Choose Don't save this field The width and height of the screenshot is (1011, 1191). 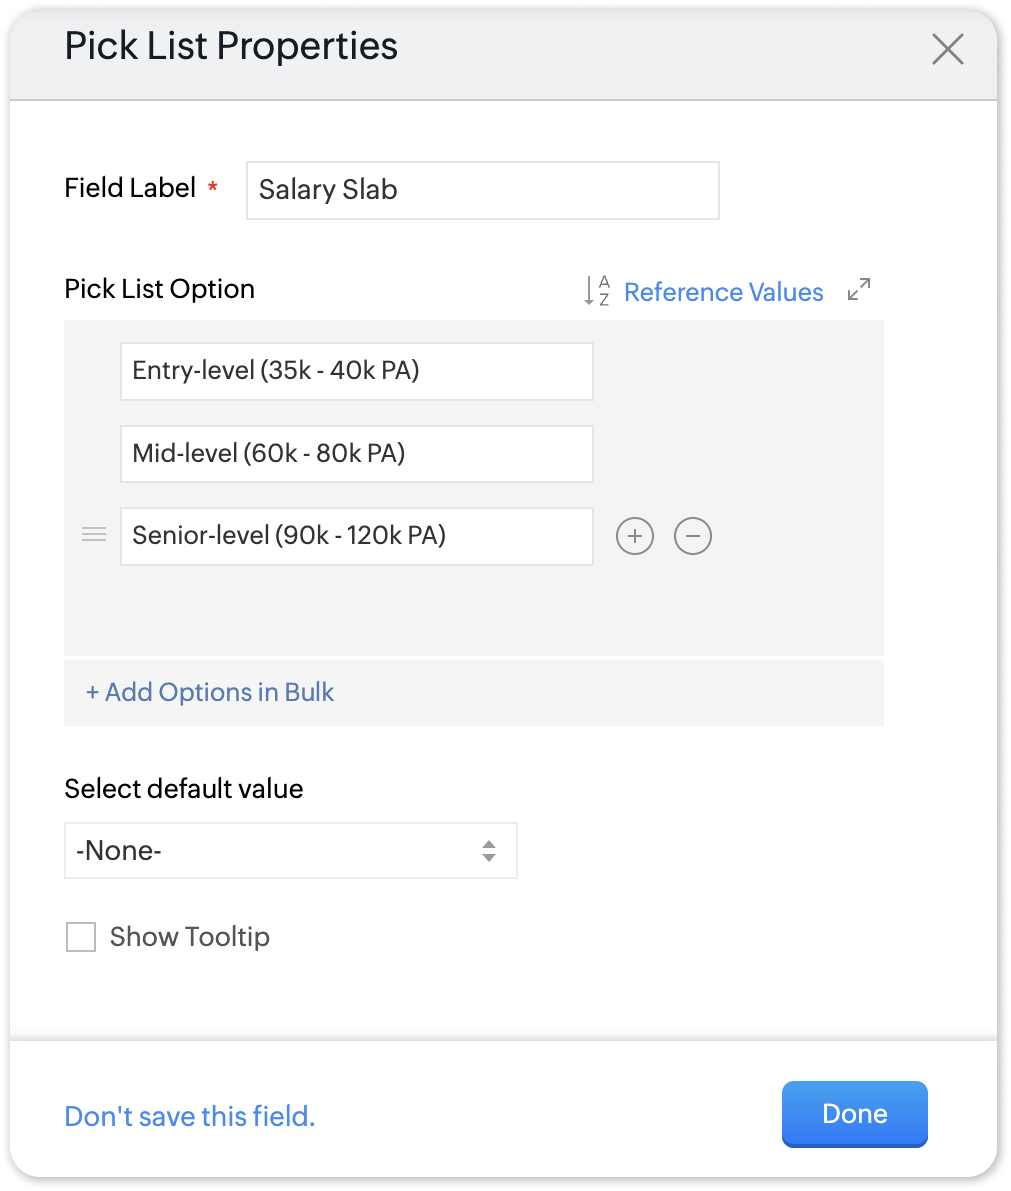[x=190, y=1116]
